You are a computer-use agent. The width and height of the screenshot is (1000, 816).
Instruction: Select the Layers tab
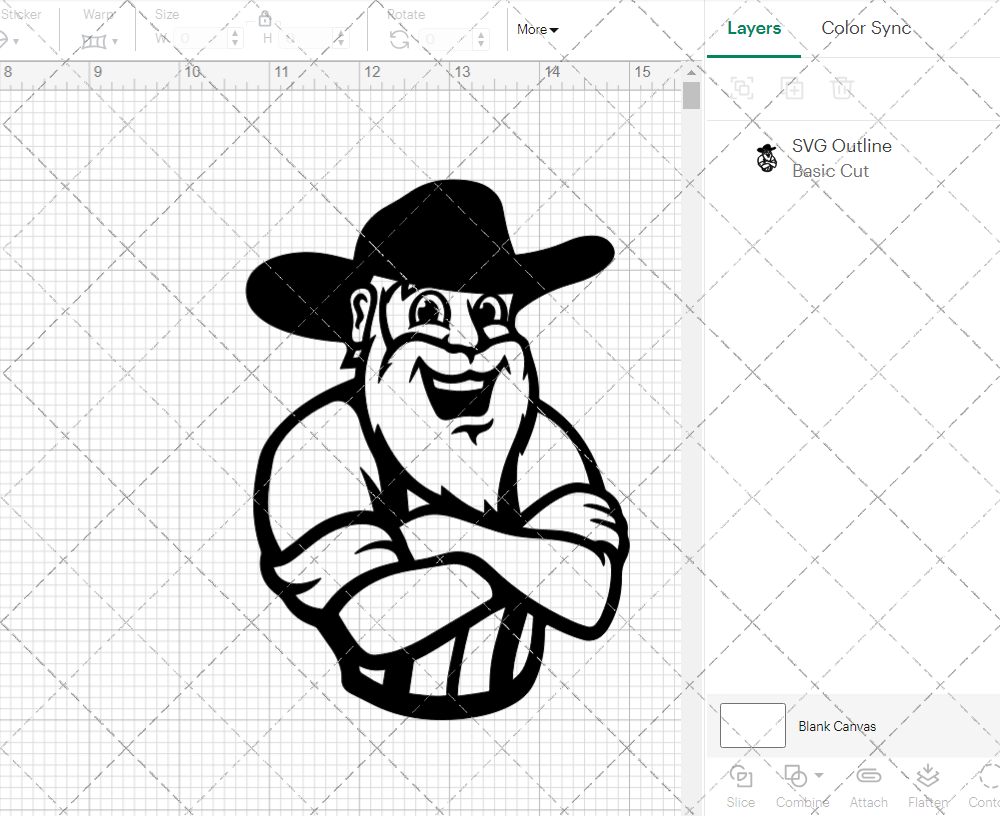pos(754,28)
